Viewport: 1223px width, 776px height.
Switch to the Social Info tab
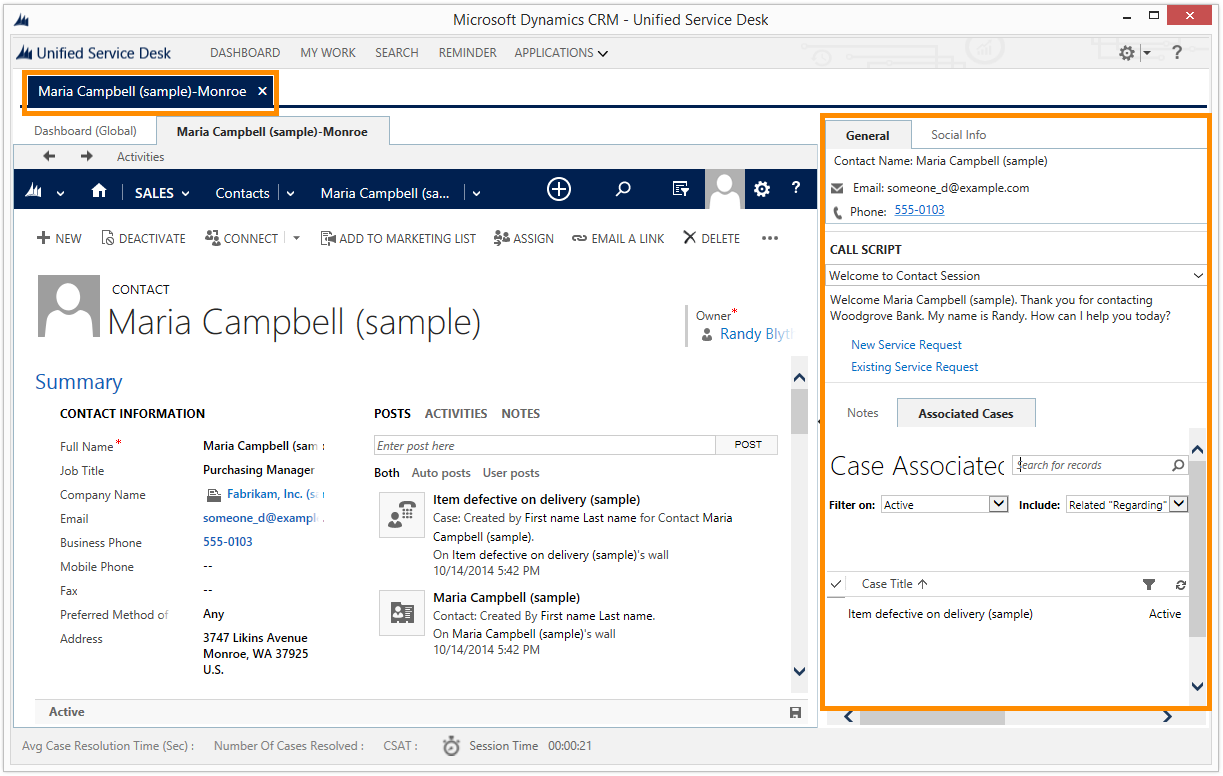[957, 134]
